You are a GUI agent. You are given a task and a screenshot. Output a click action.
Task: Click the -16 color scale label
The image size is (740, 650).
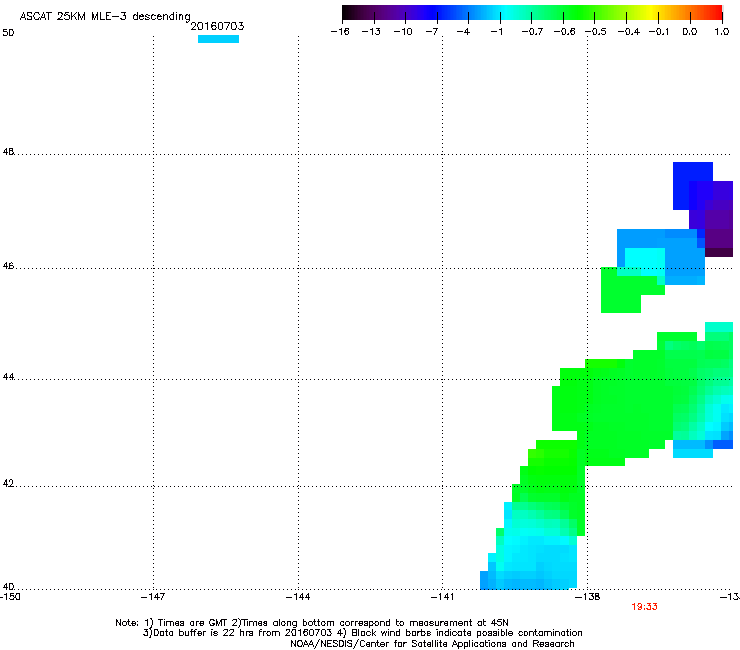[340, 32]
